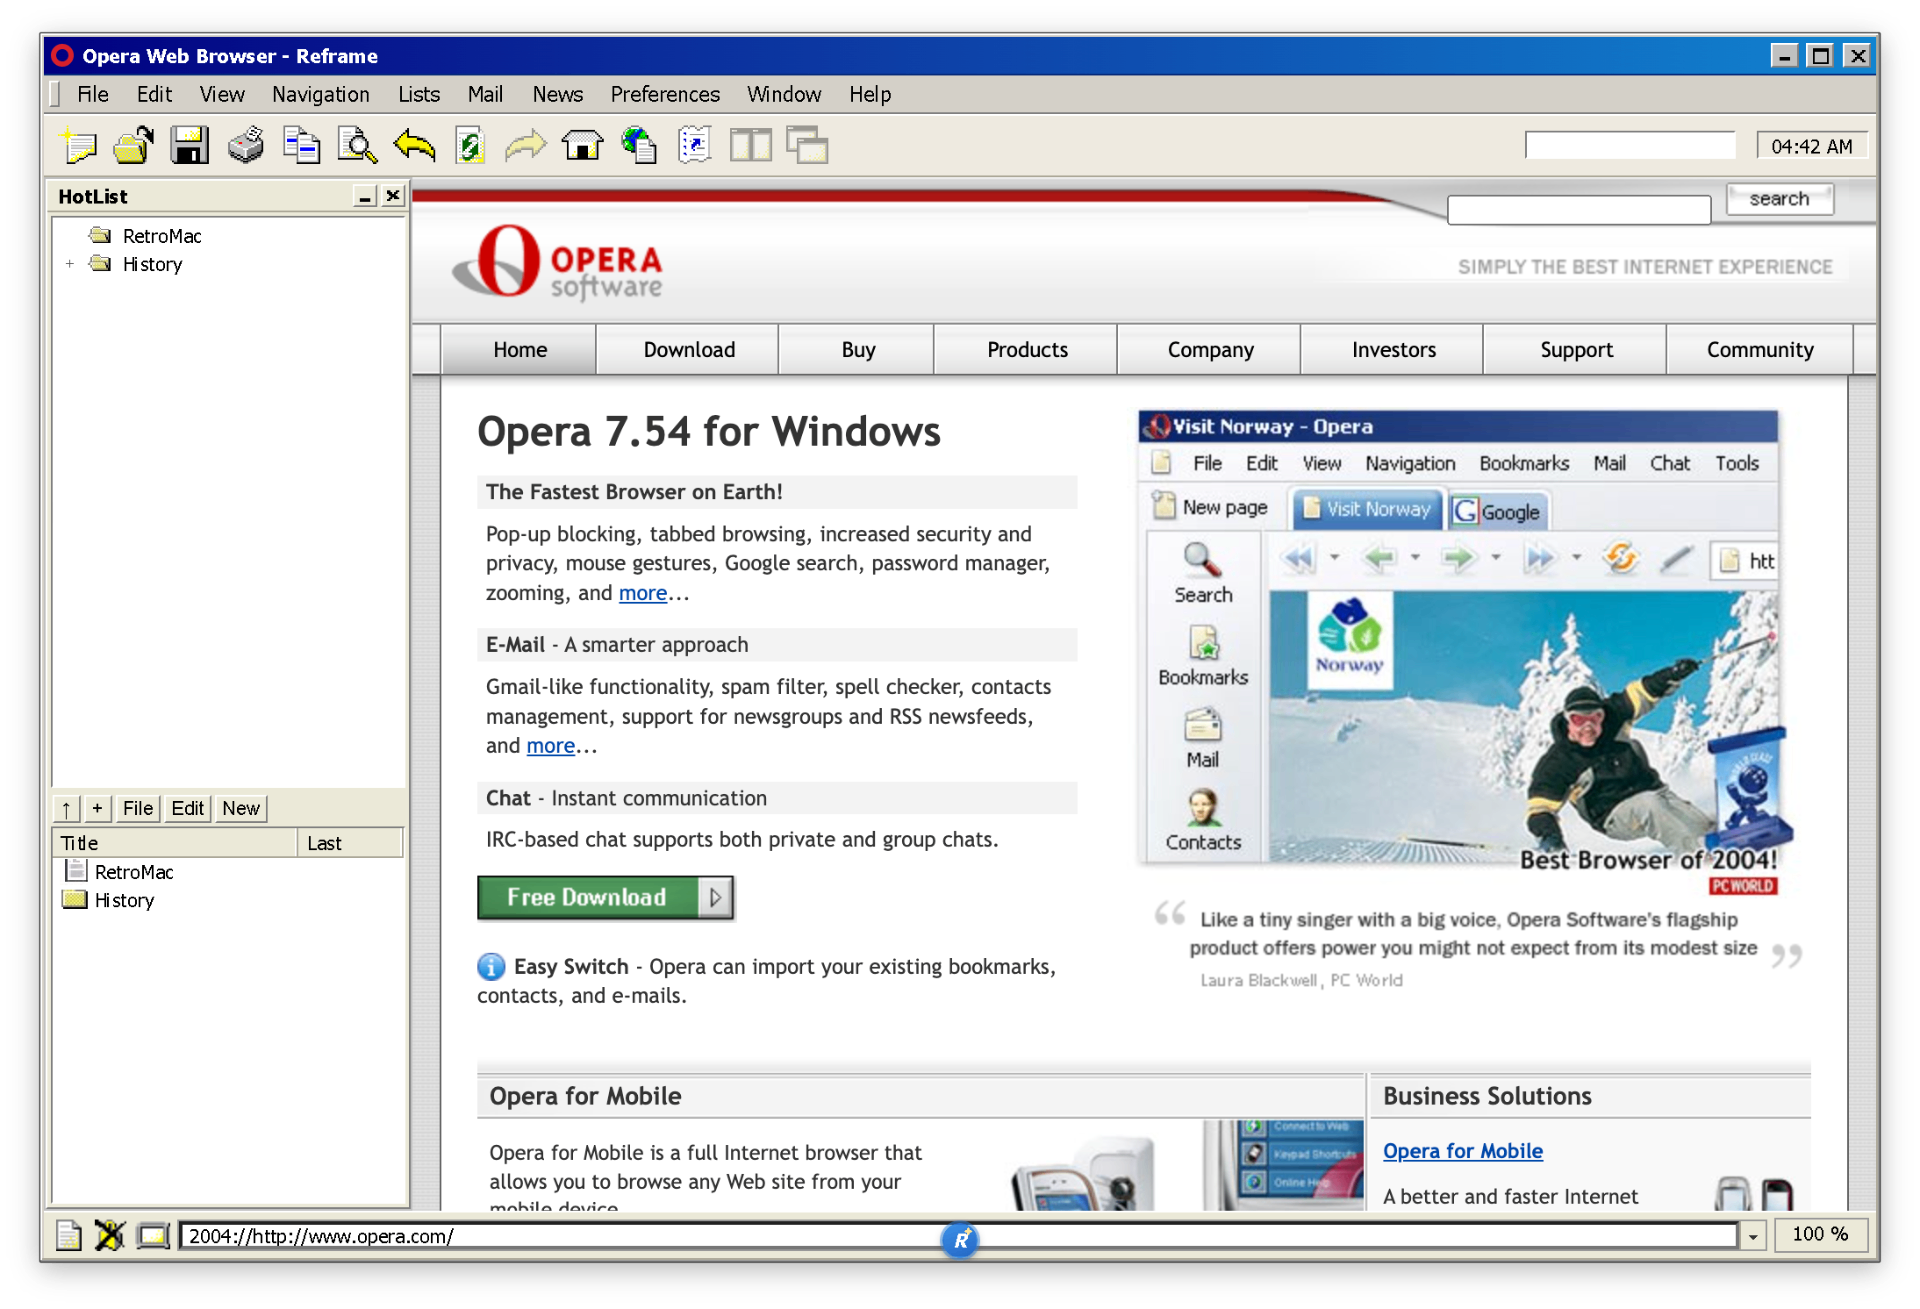Image resolution: width=1920 pixels, height=1309 pixels.
Task: Follow the 'more' link after zooming
Action: (642, 593)
